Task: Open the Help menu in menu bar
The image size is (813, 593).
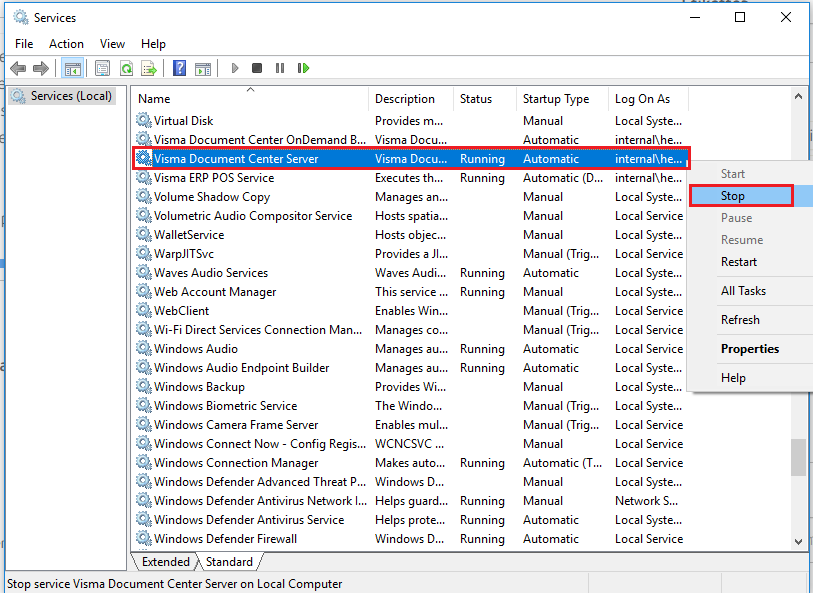Action: (x=153, y=44)
